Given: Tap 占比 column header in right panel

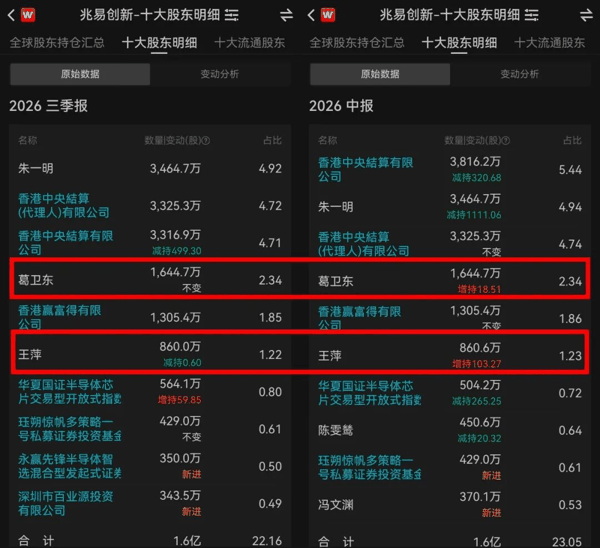Looking at the screenshot, I should (x=572, y=141).
